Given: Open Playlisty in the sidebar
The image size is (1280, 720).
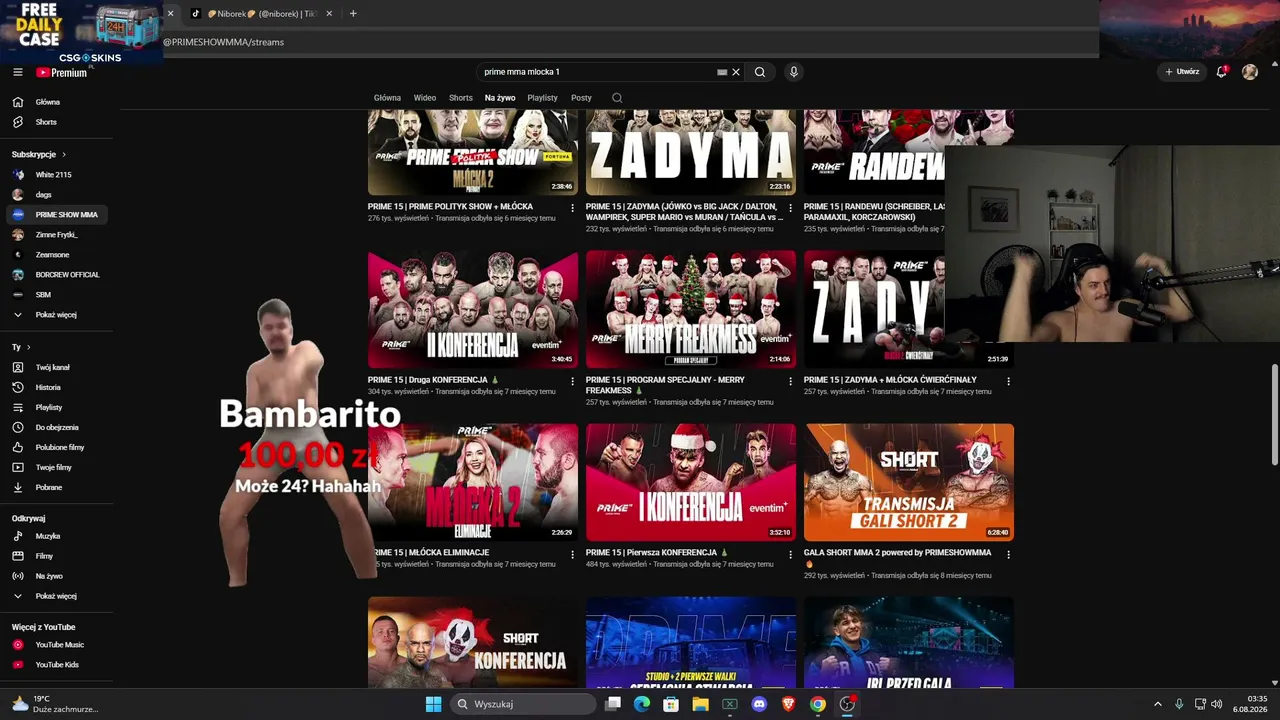Looking at the screenshot, I should click(48, 407).
